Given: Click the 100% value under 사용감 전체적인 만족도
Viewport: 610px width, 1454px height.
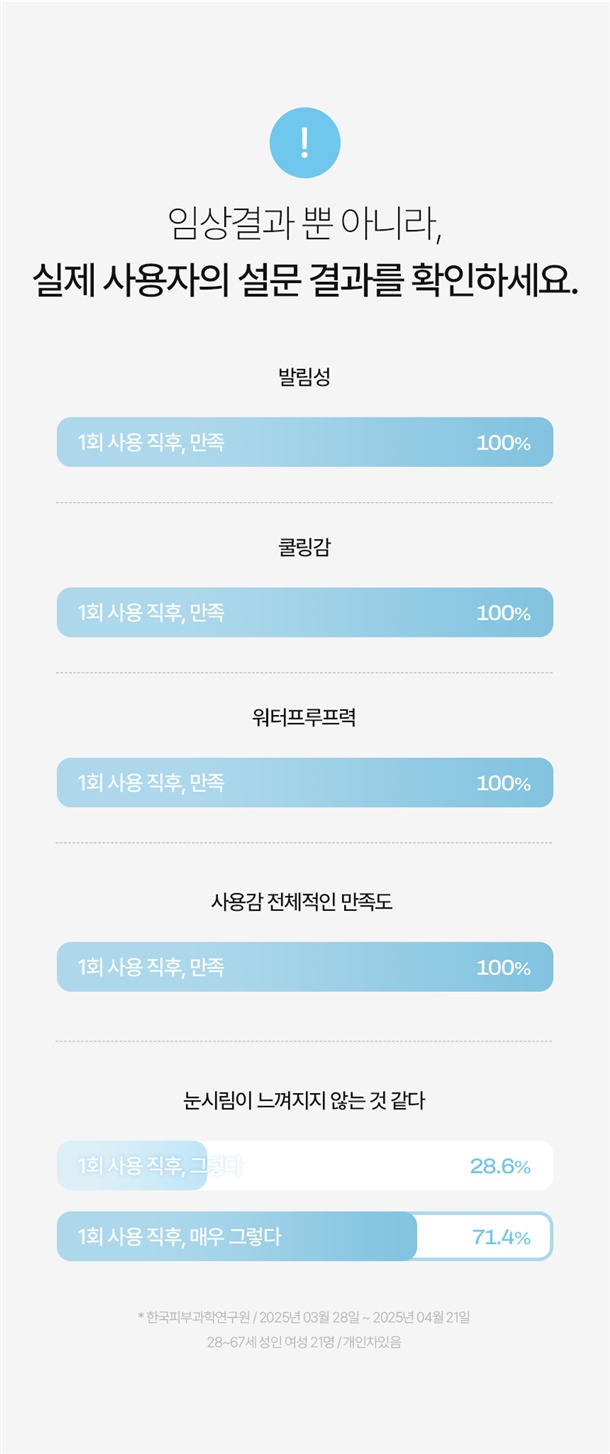Looking at the screenshot, I should pyautogui.click(x=503, y=968).
